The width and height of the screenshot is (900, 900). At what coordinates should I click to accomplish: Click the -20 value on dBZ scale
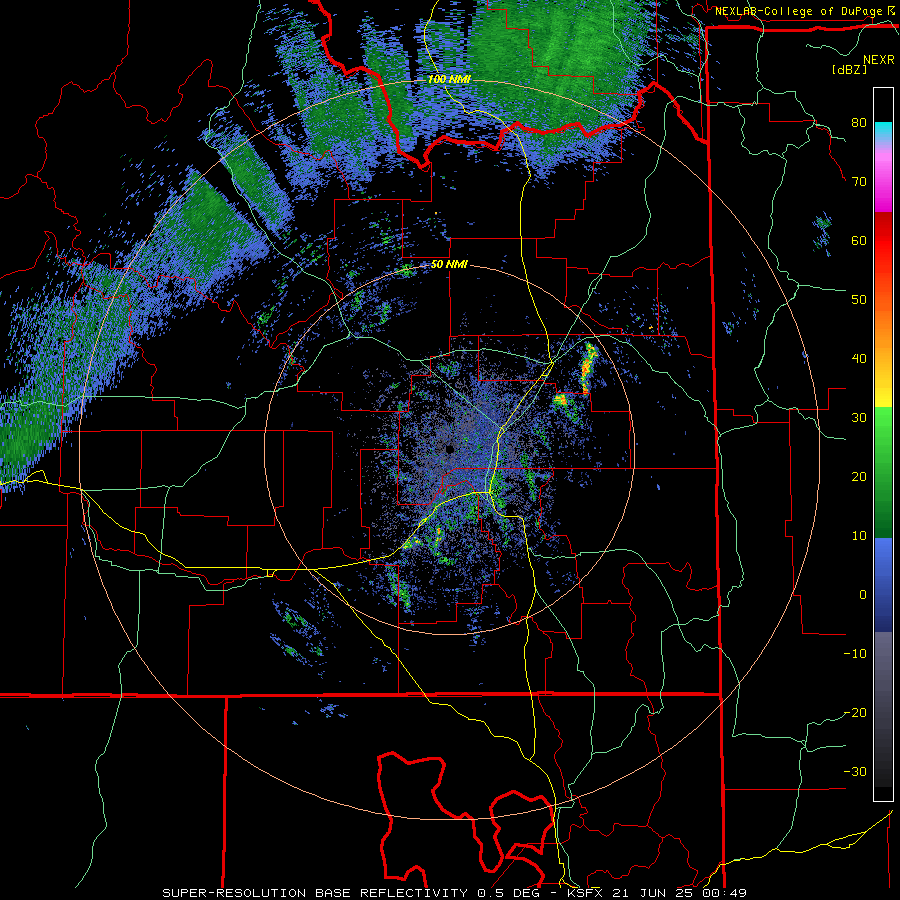(x=855, y=713)
